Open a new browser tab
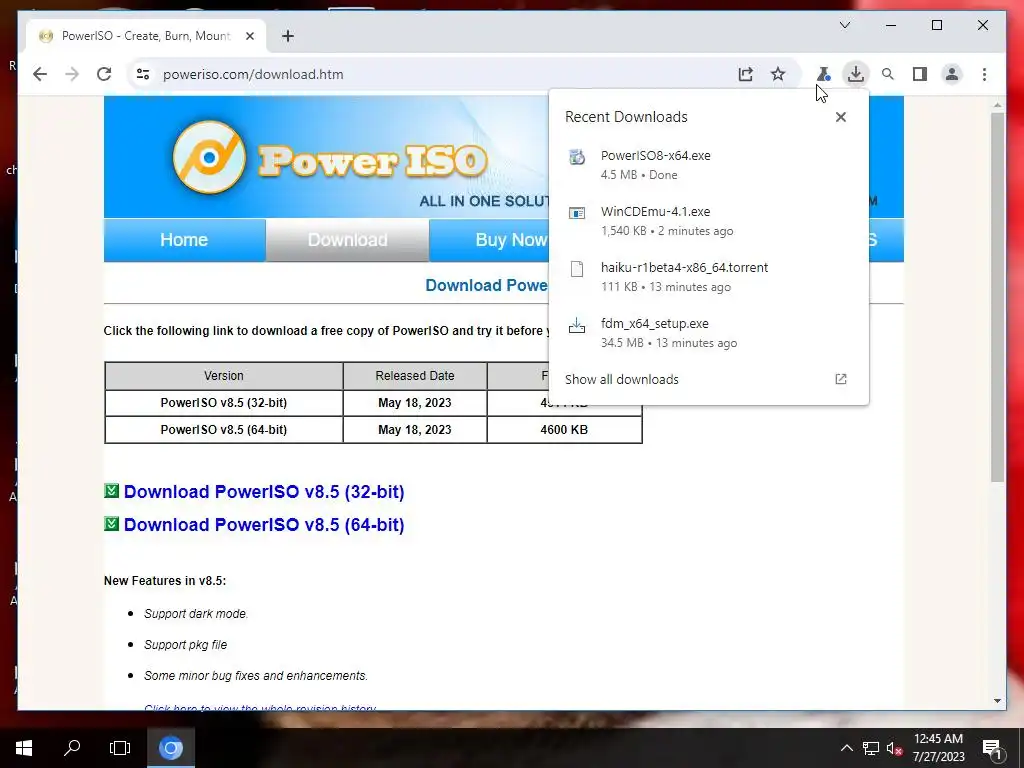This screenshot has height=768, width=1024. point(287,36)
